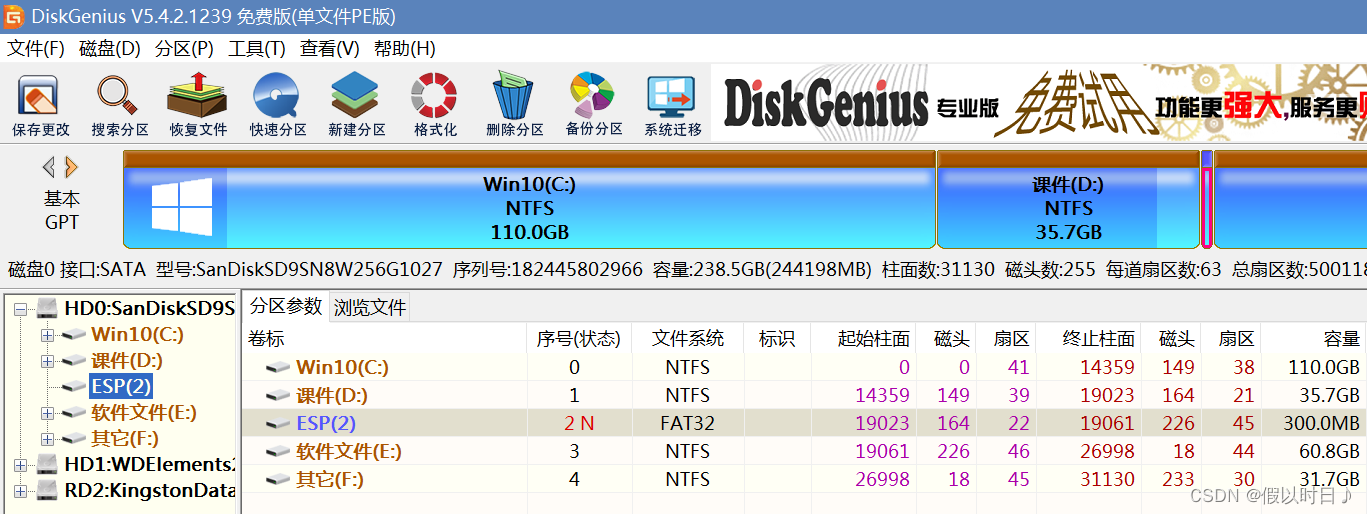The width and height of the screenshot is (1367, 514).
Task: Click the 300.0MB capacity cell
Action: pyautogui.click(x=1321, y=424)
